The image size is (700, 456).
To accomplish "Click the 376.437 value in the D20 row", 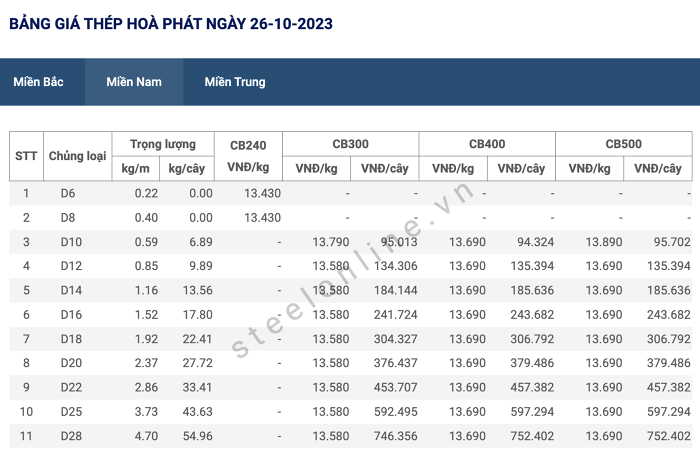I will tap(396, 363).
